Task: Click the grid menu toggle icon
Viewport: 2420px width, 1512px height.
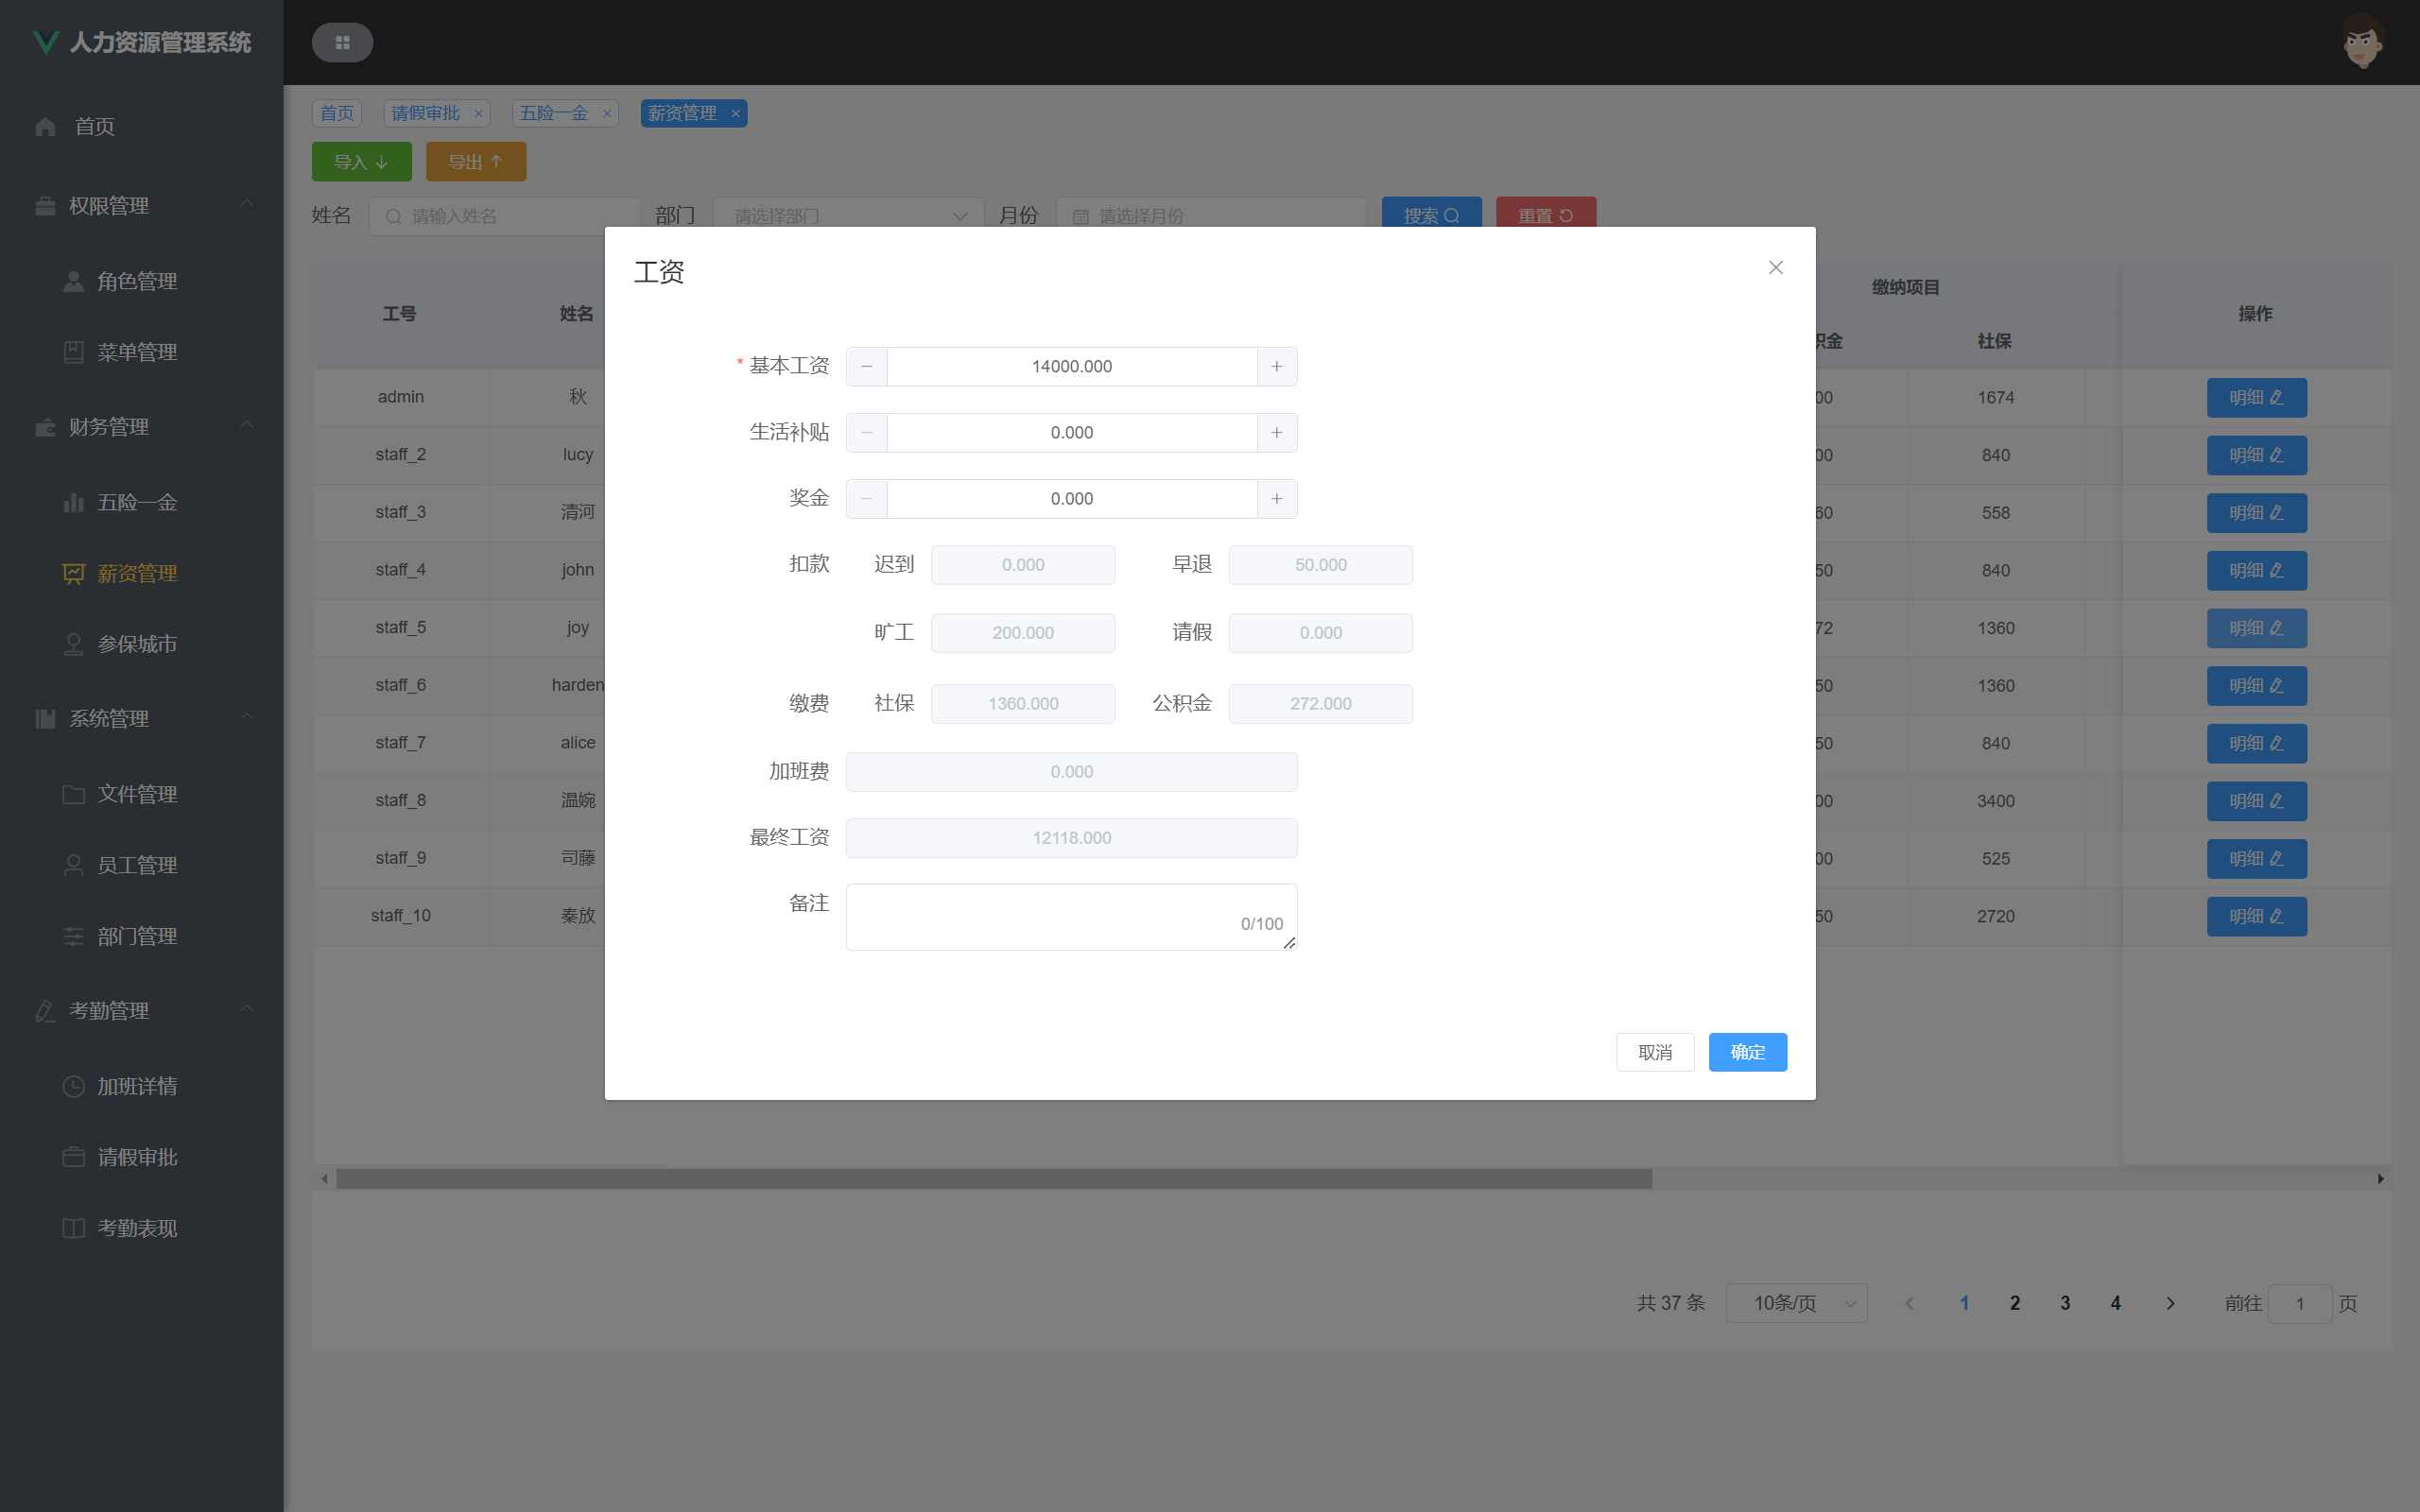Action: 342,43
